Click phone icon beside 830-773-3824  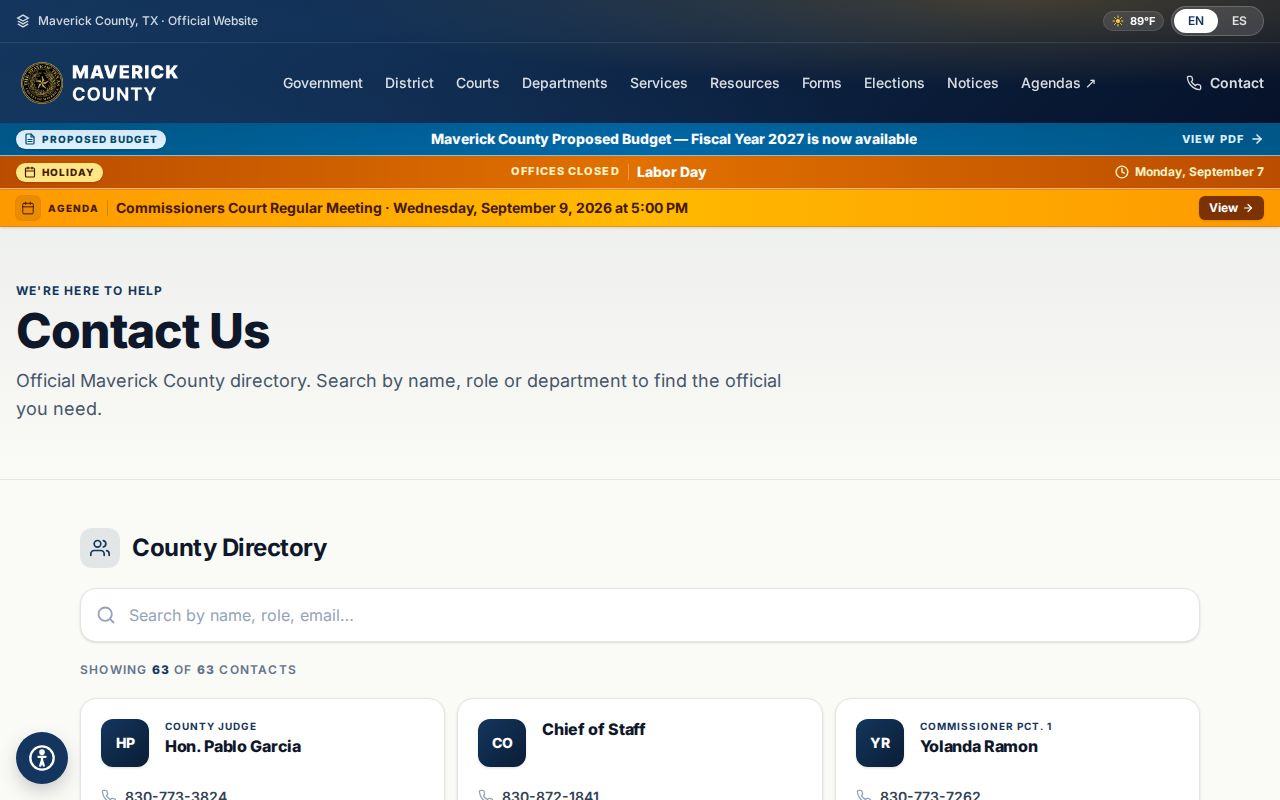[109, 796]
